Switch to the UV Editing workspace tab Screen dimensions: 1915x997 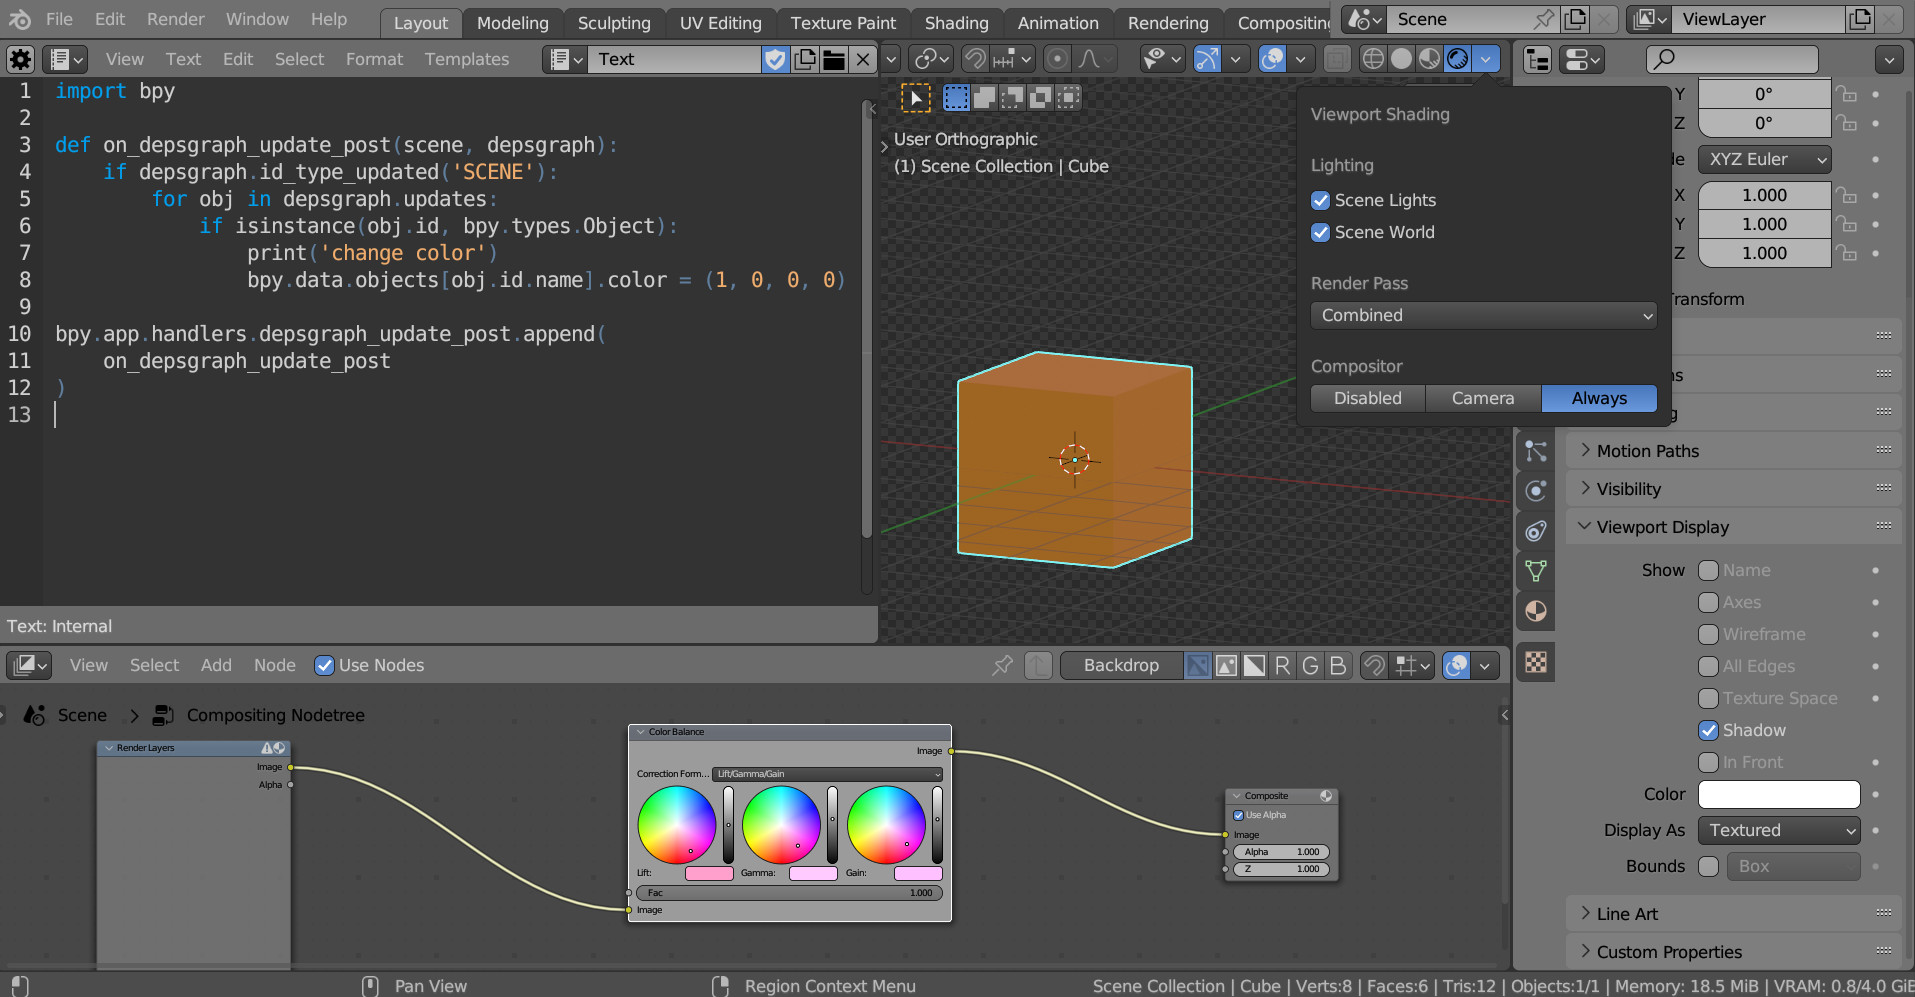[720, 22]
